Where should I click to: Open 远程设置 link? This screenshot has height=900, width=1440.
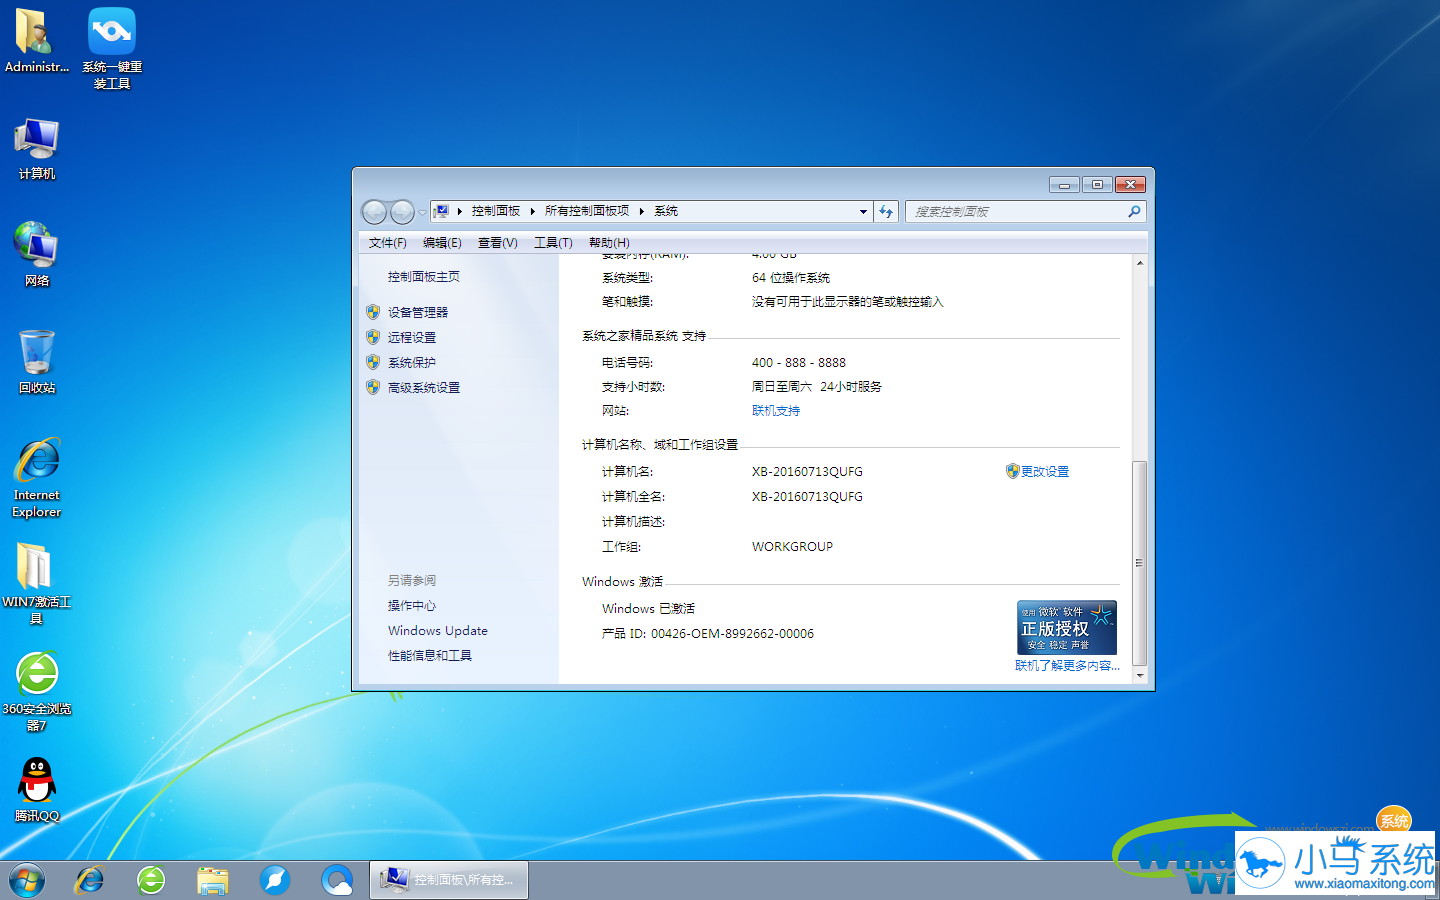(412, 338)
